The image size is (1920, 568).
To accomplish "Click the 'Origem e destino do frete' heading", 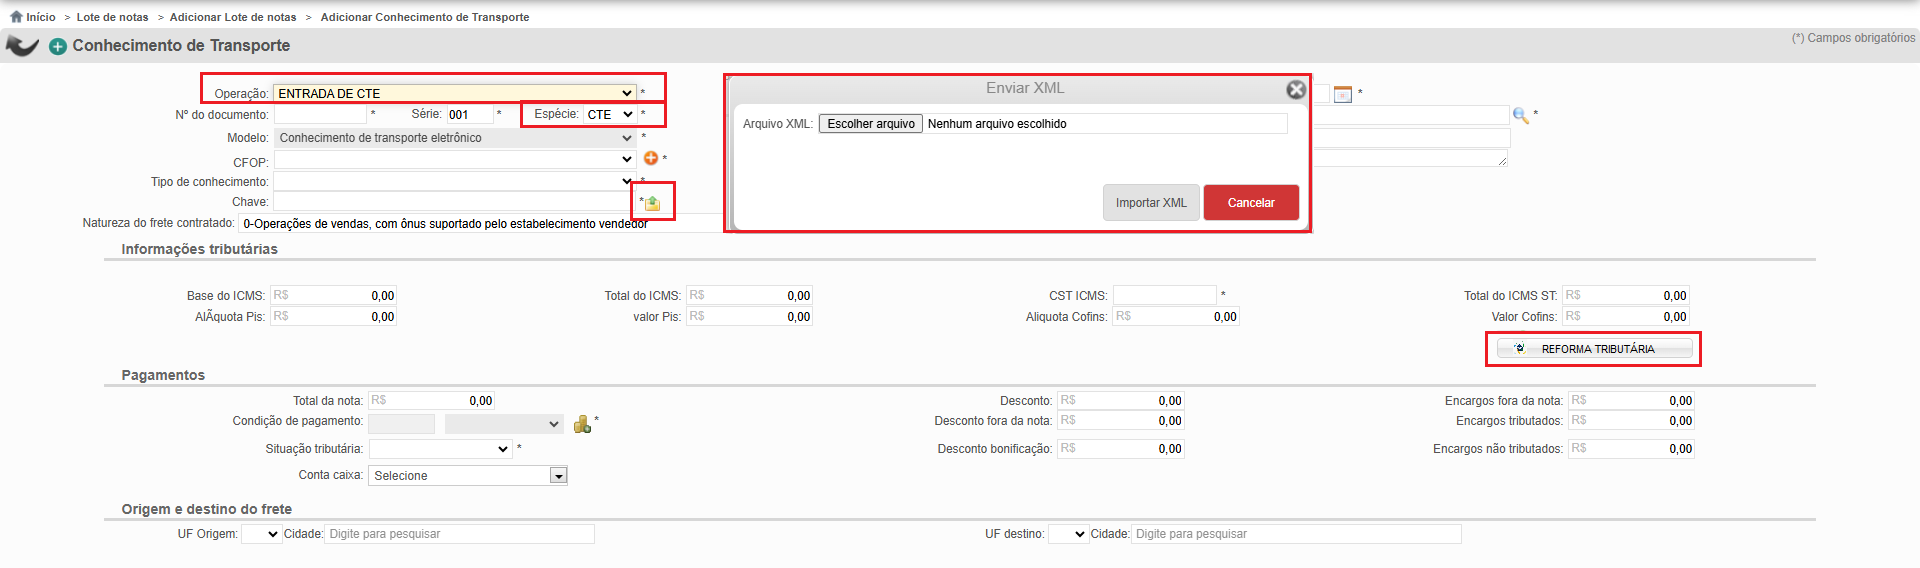I will click(x=207, y=509).
